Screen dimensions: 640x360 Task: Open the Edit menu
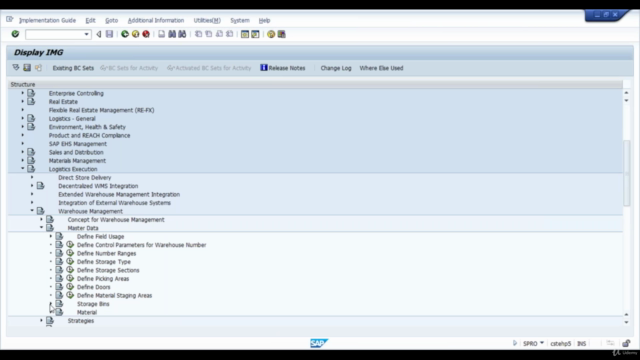pyautogui.click(x=90, y=20)
